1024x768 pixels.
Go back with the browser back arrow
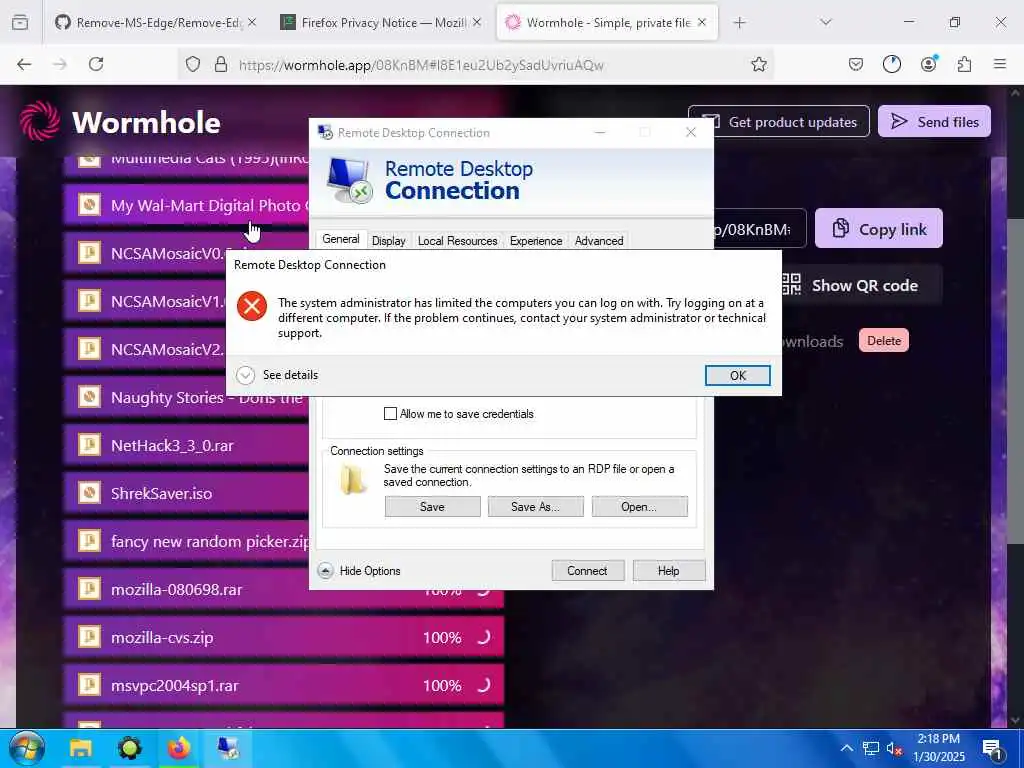click(24, 64)
